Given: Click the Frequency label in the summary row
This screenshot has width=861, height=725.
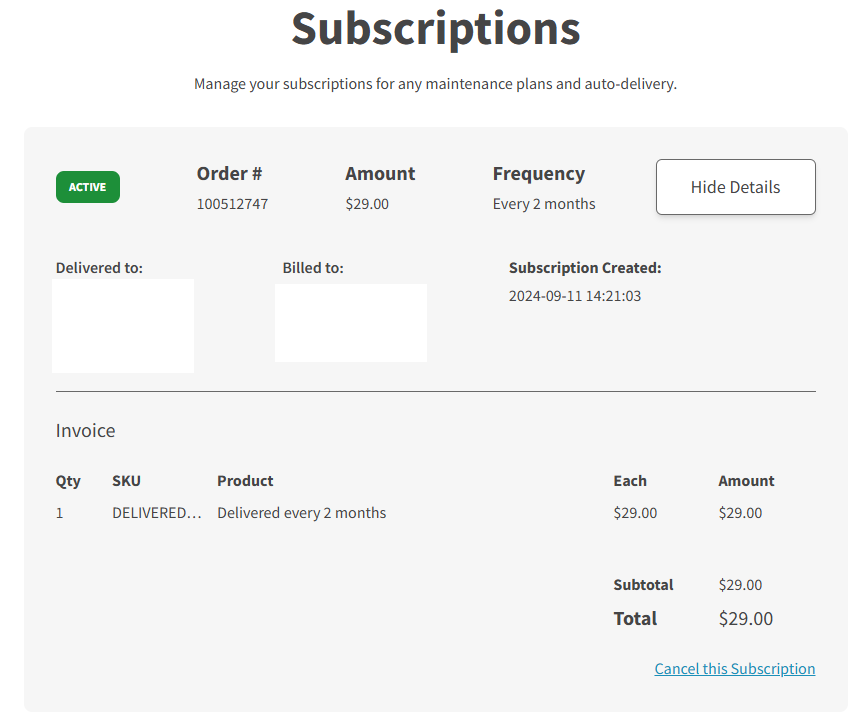Looking at the screenshot, I should coord(538,174).
